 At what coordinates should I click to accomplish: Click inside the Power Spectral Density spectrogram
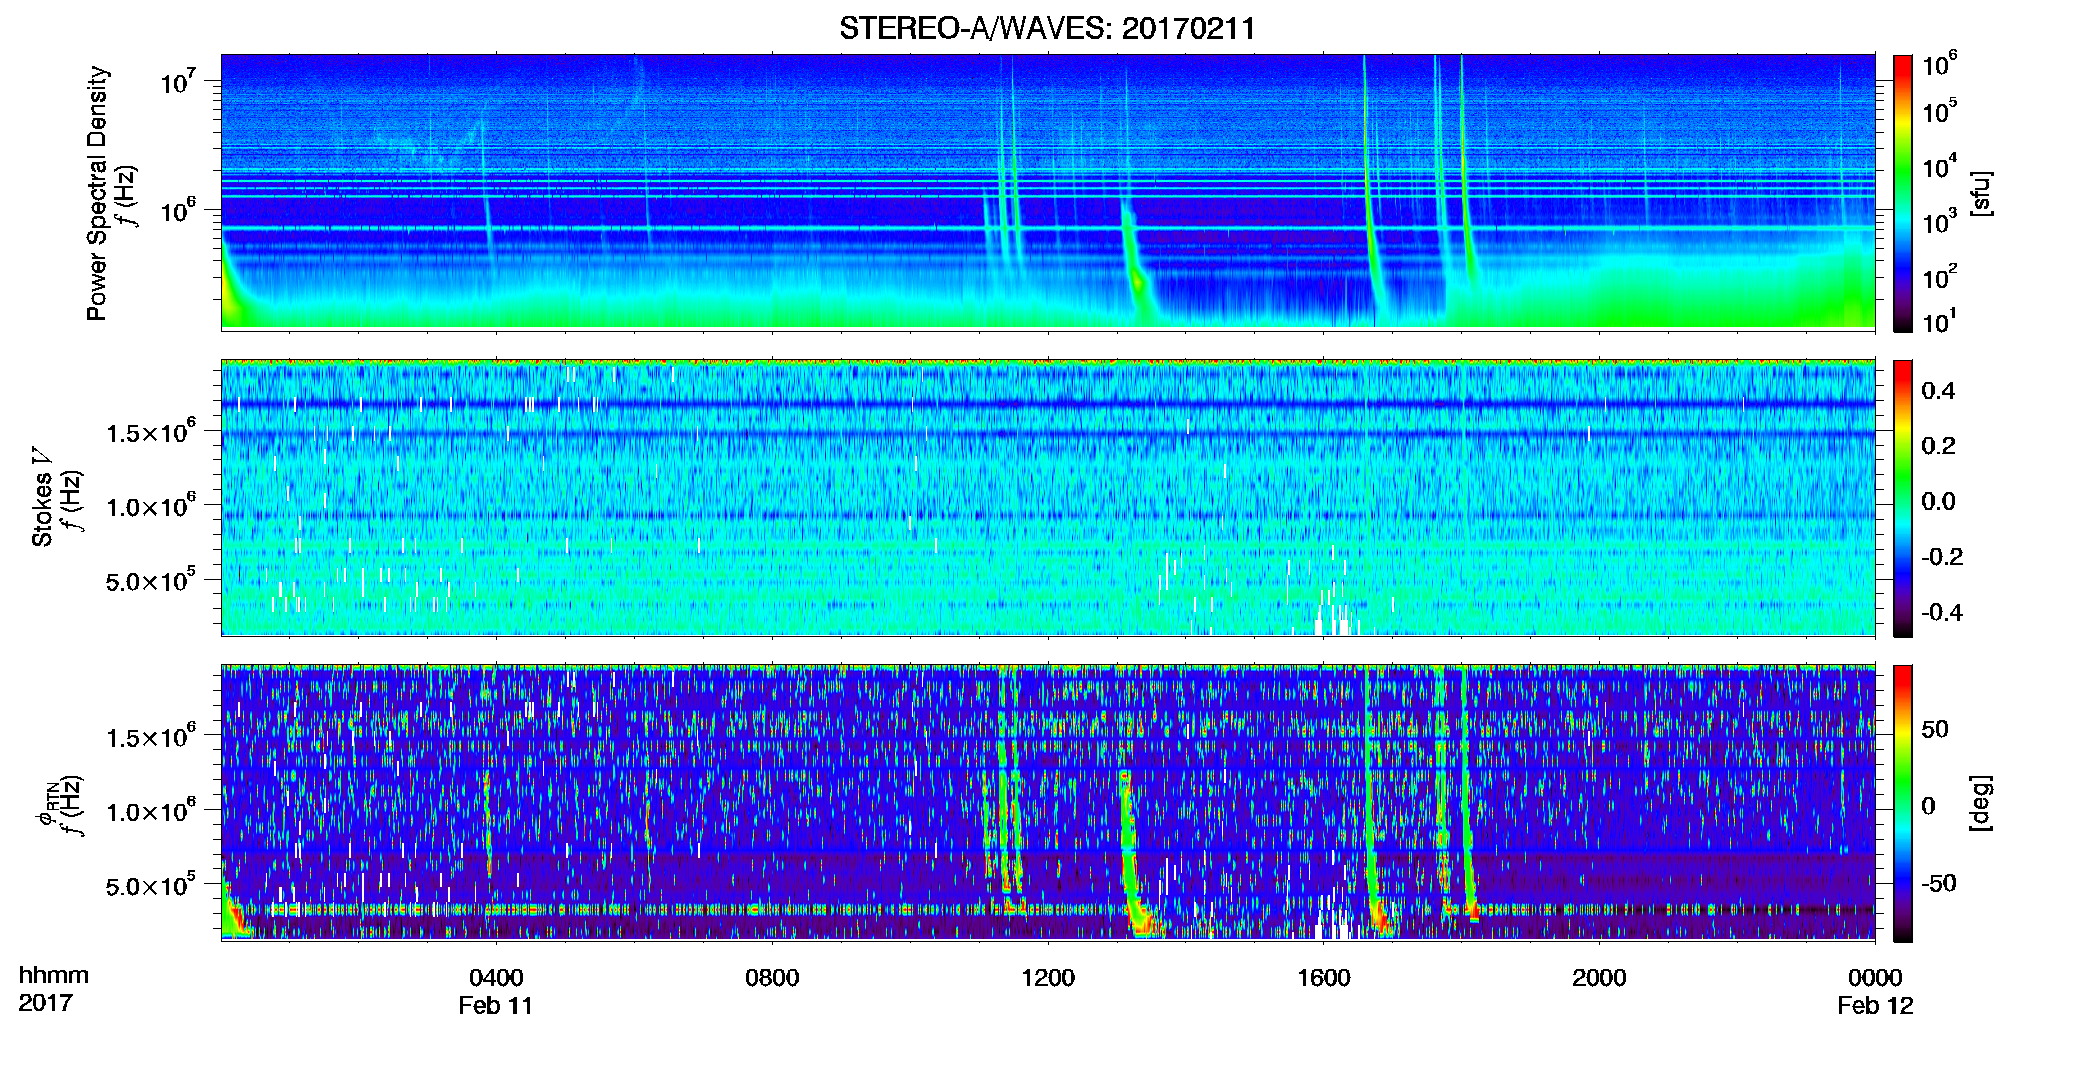(1048, 192)
